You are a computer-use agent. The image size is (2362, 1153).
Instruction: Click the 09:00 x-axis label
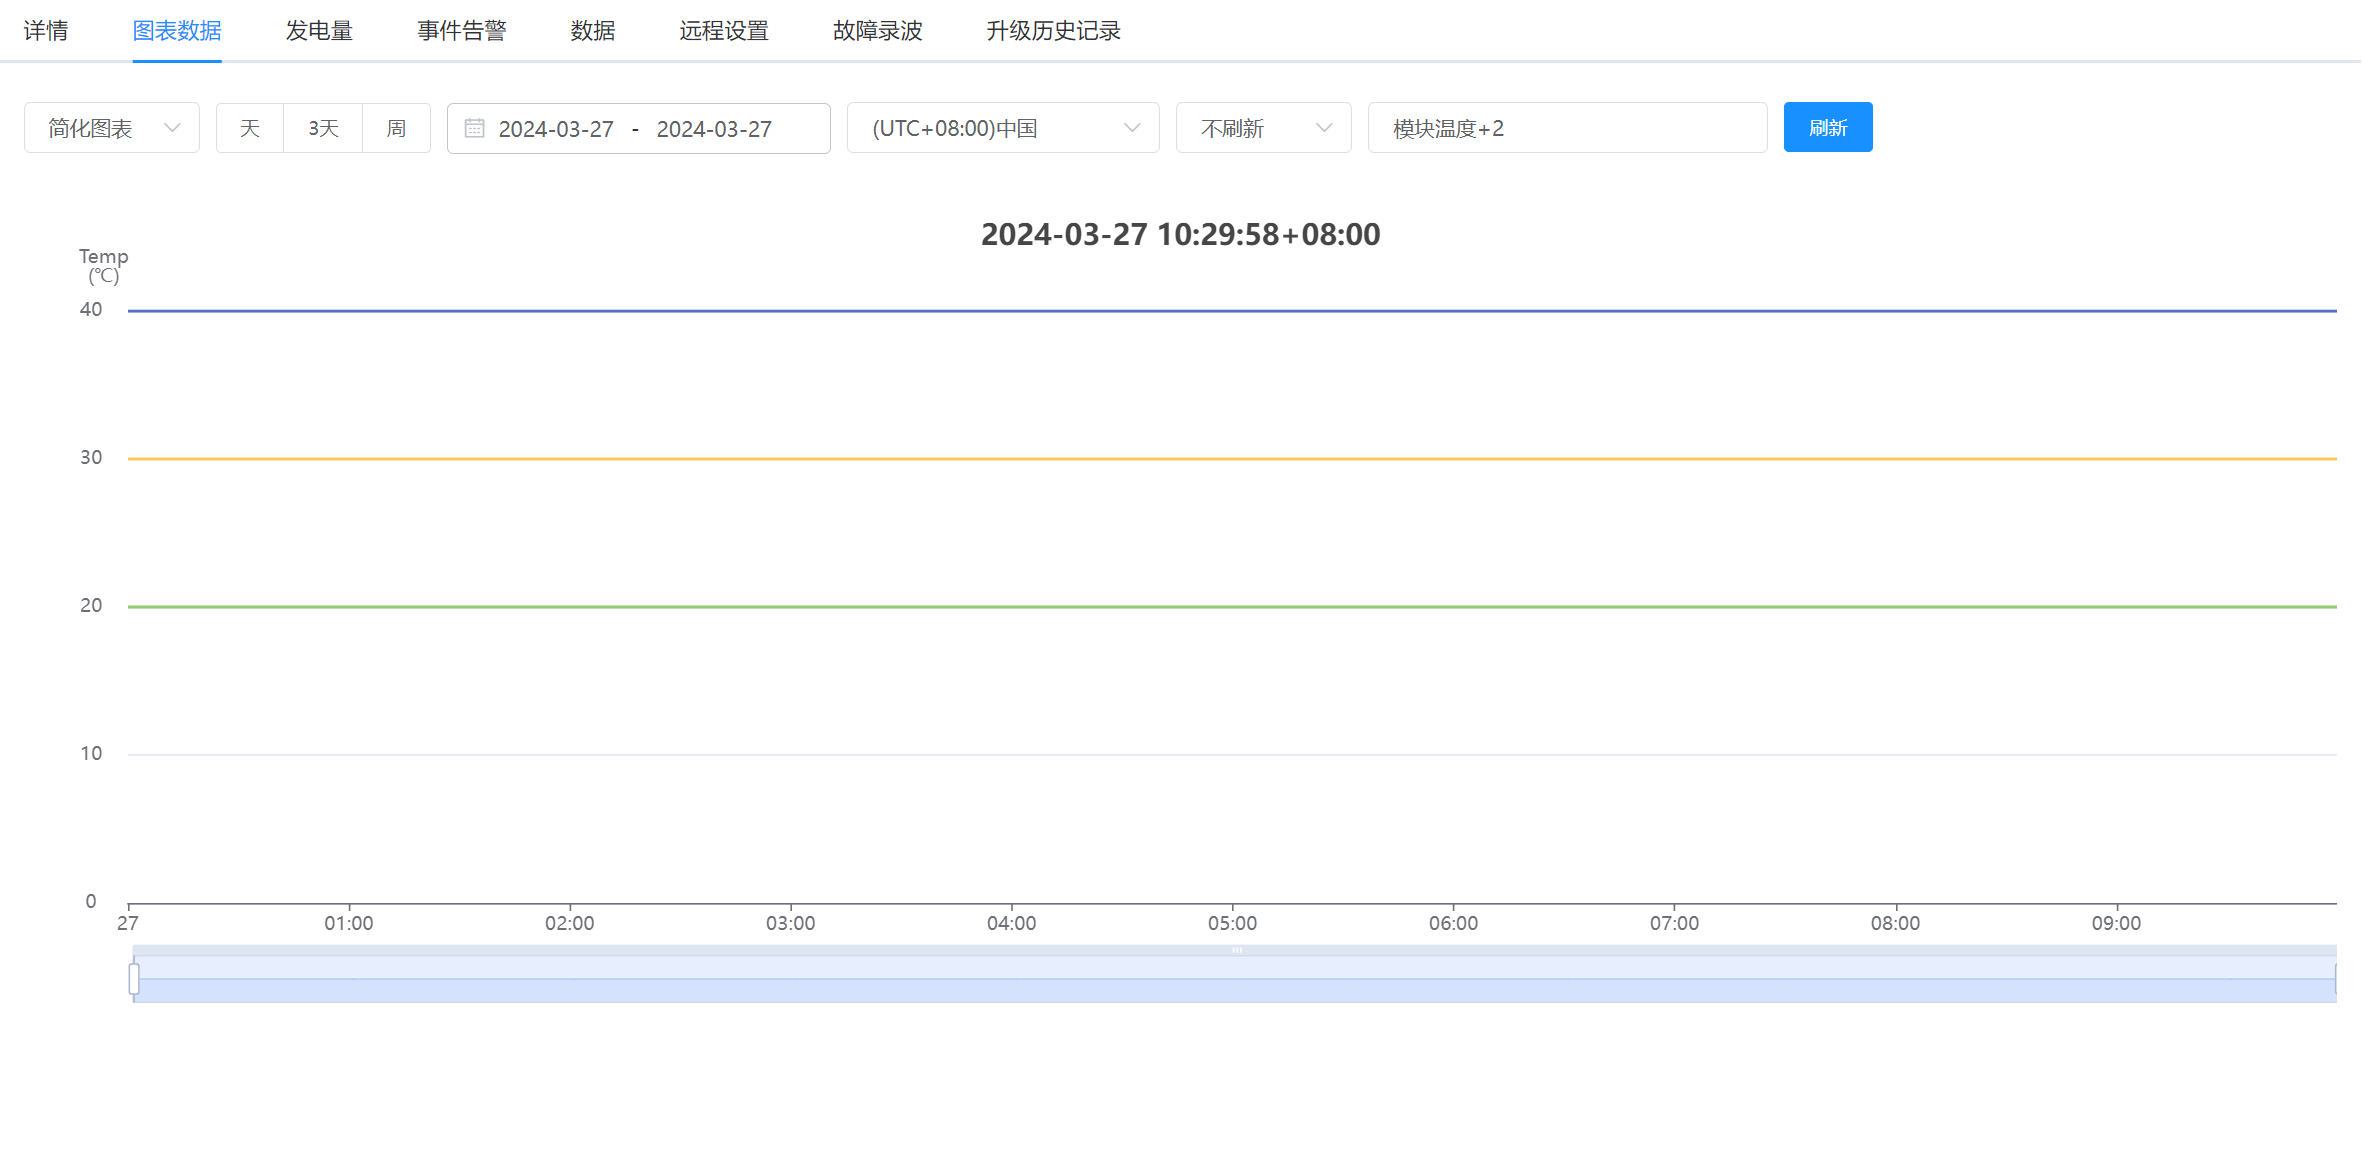pos(2116,923)
